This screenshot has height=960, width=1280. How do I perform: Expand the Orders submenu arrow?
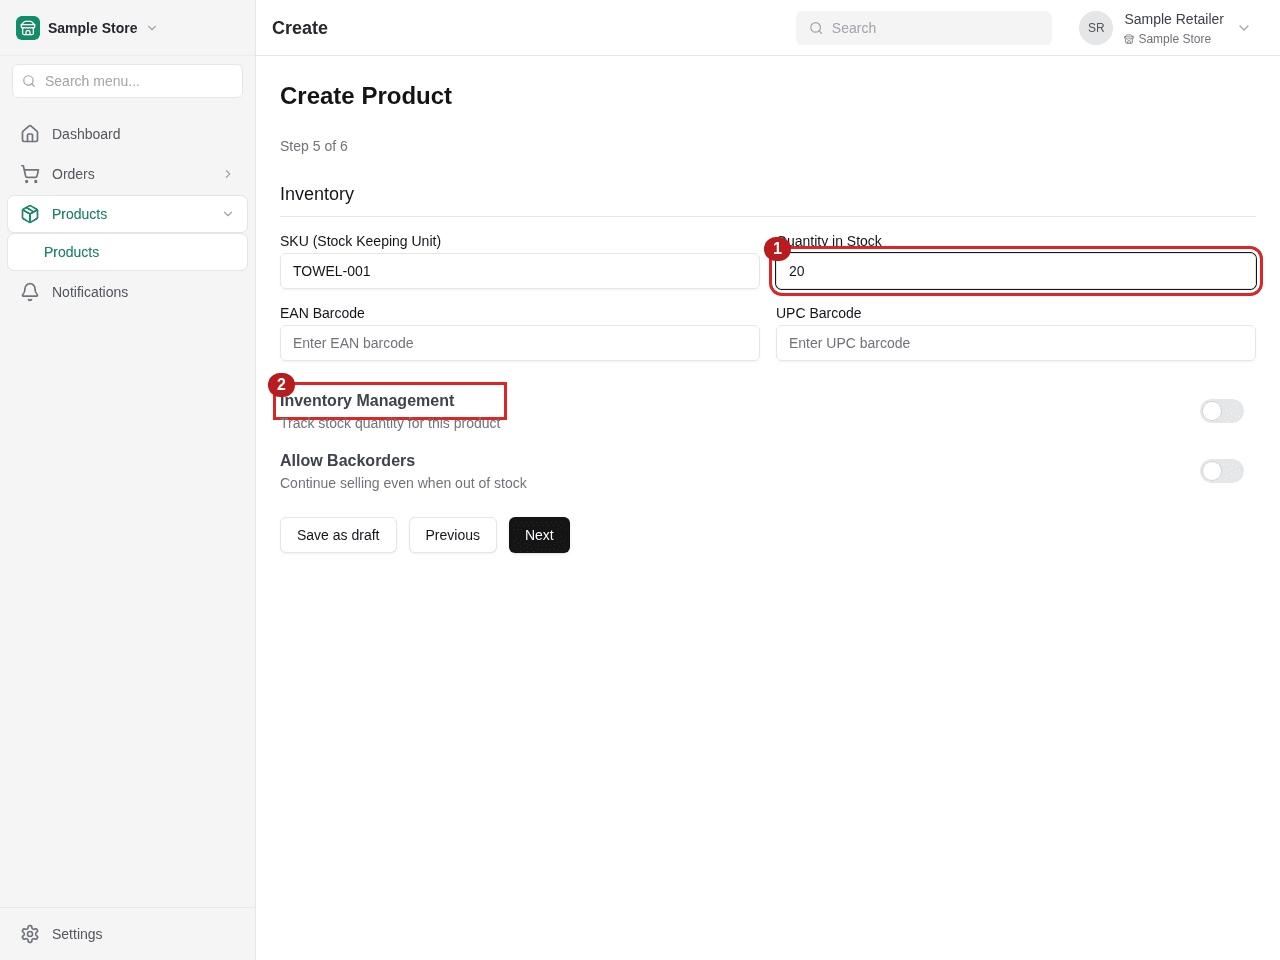[x=228, y=174]
